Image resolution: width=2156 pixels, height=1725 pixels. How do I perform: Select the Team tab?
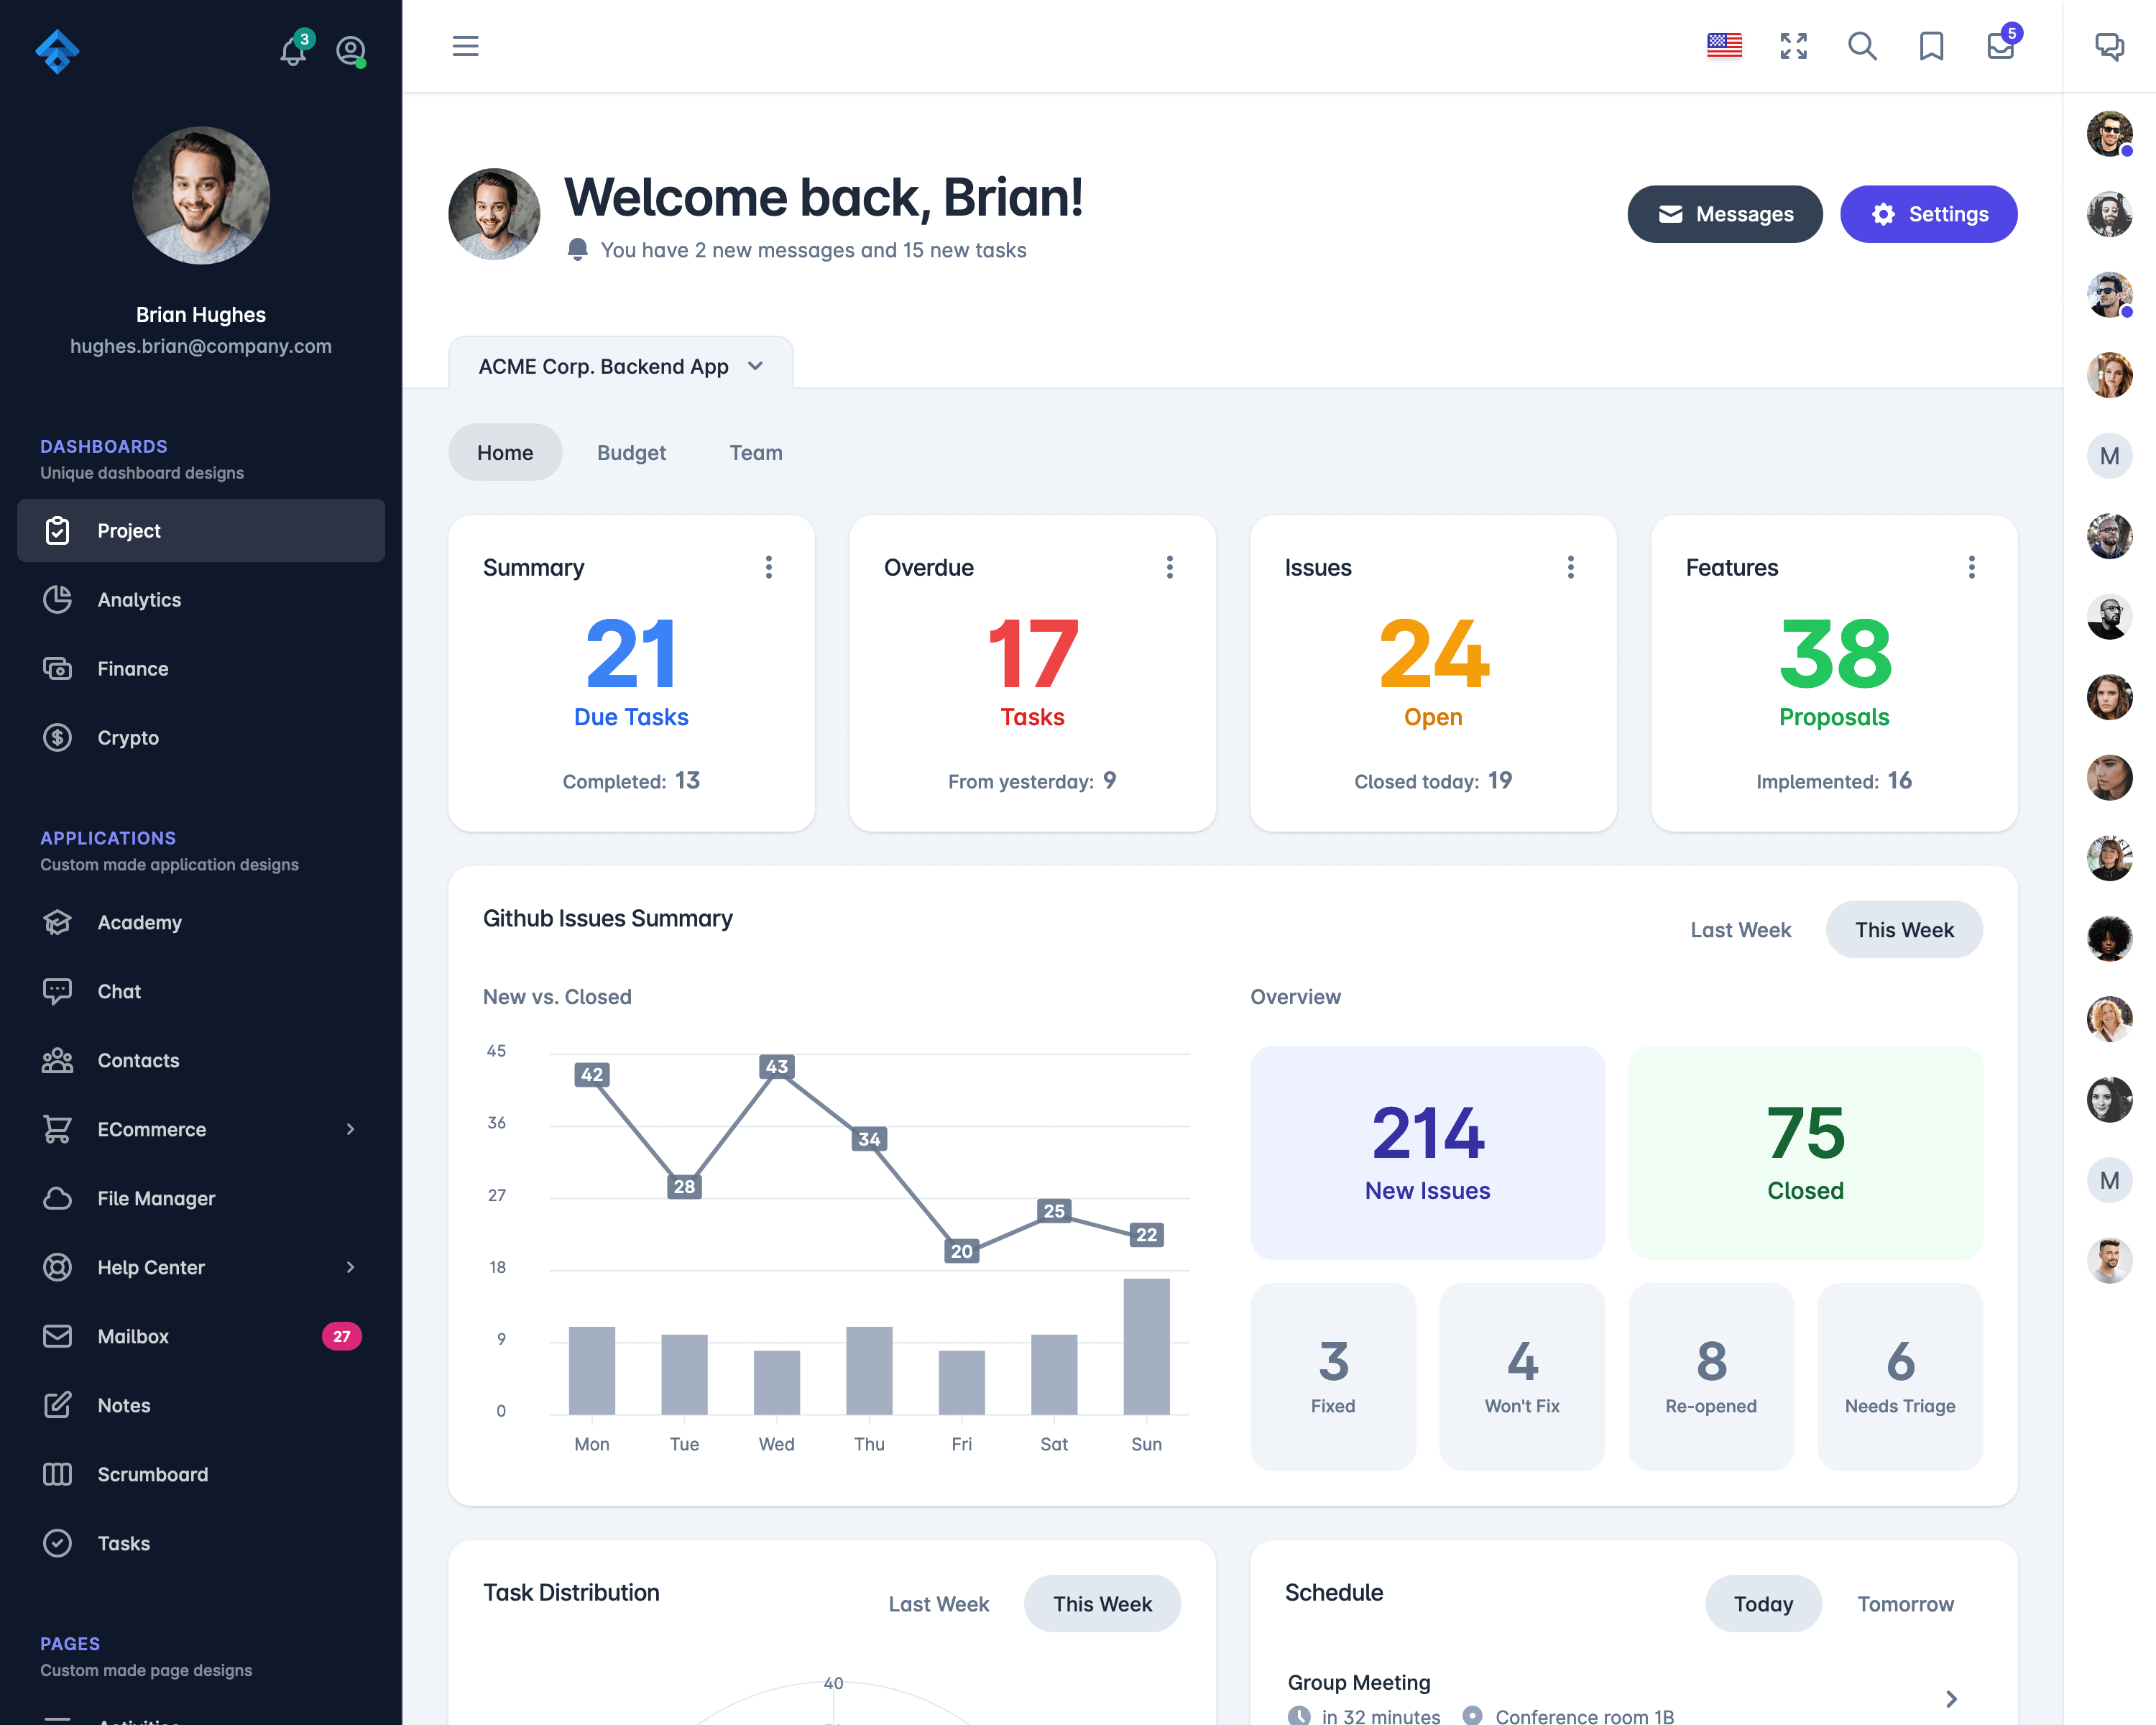point(755,452)
